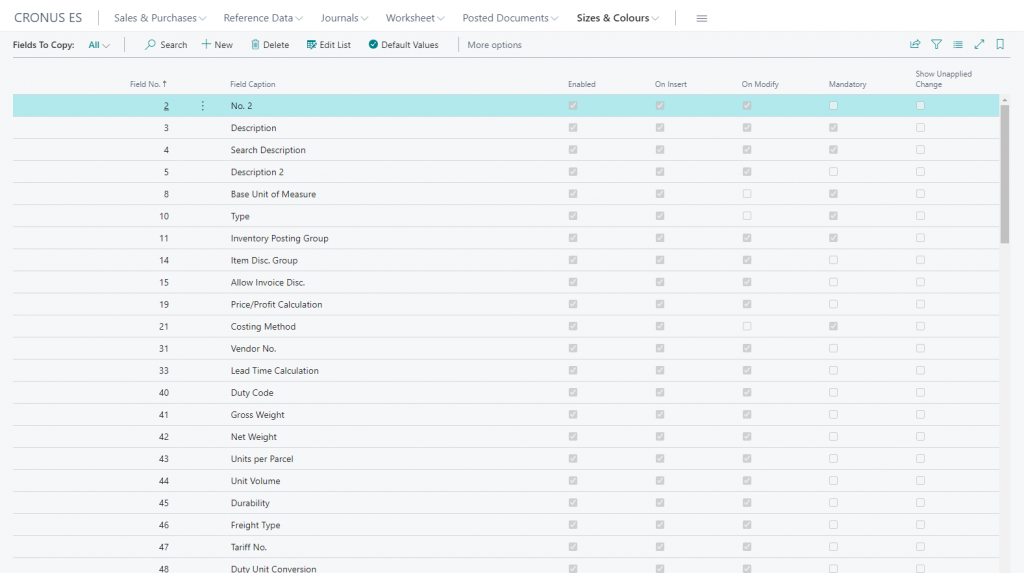Toggle On Insert checkbox for Type
The height and width of the screenshot is (573, 1024).
(x=660, y=216)
